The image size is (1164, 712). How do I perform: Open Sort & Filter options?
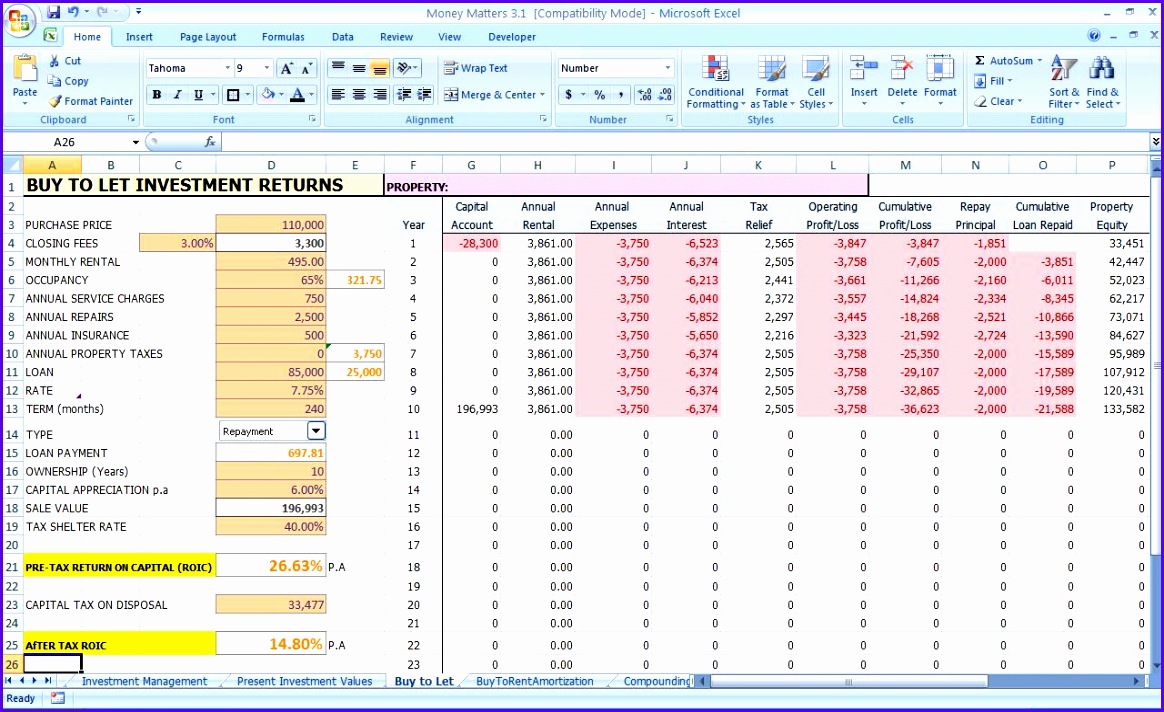click(x=1063, y=82)
